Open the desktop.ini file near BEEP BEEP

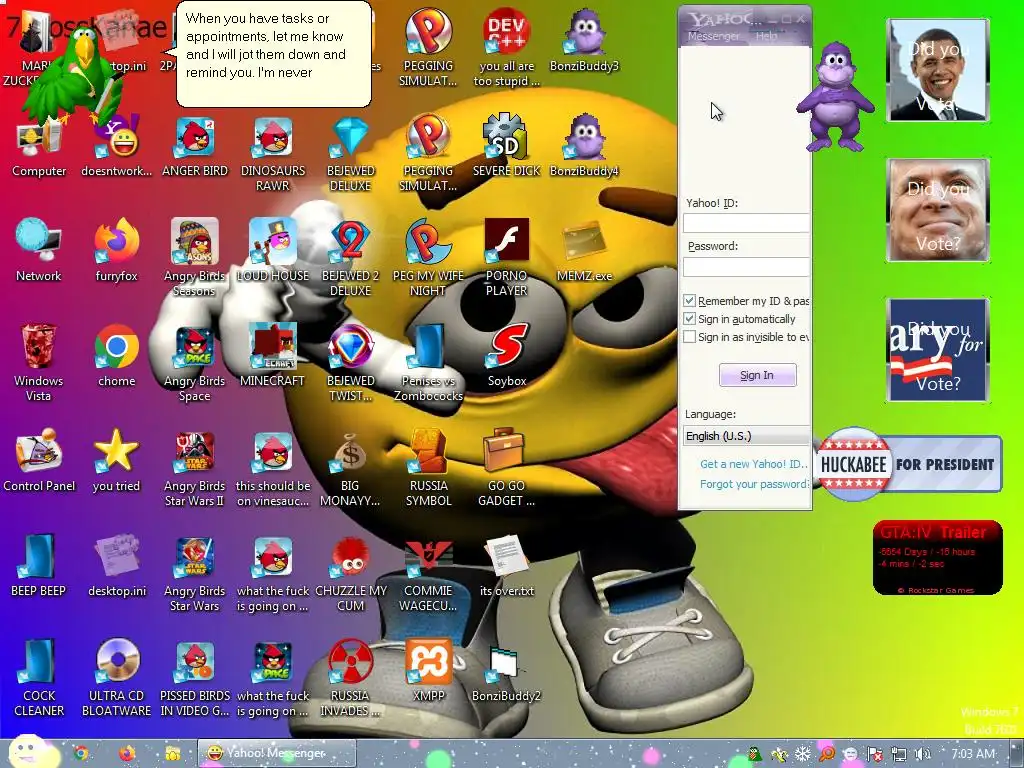(x=117, y=556)
